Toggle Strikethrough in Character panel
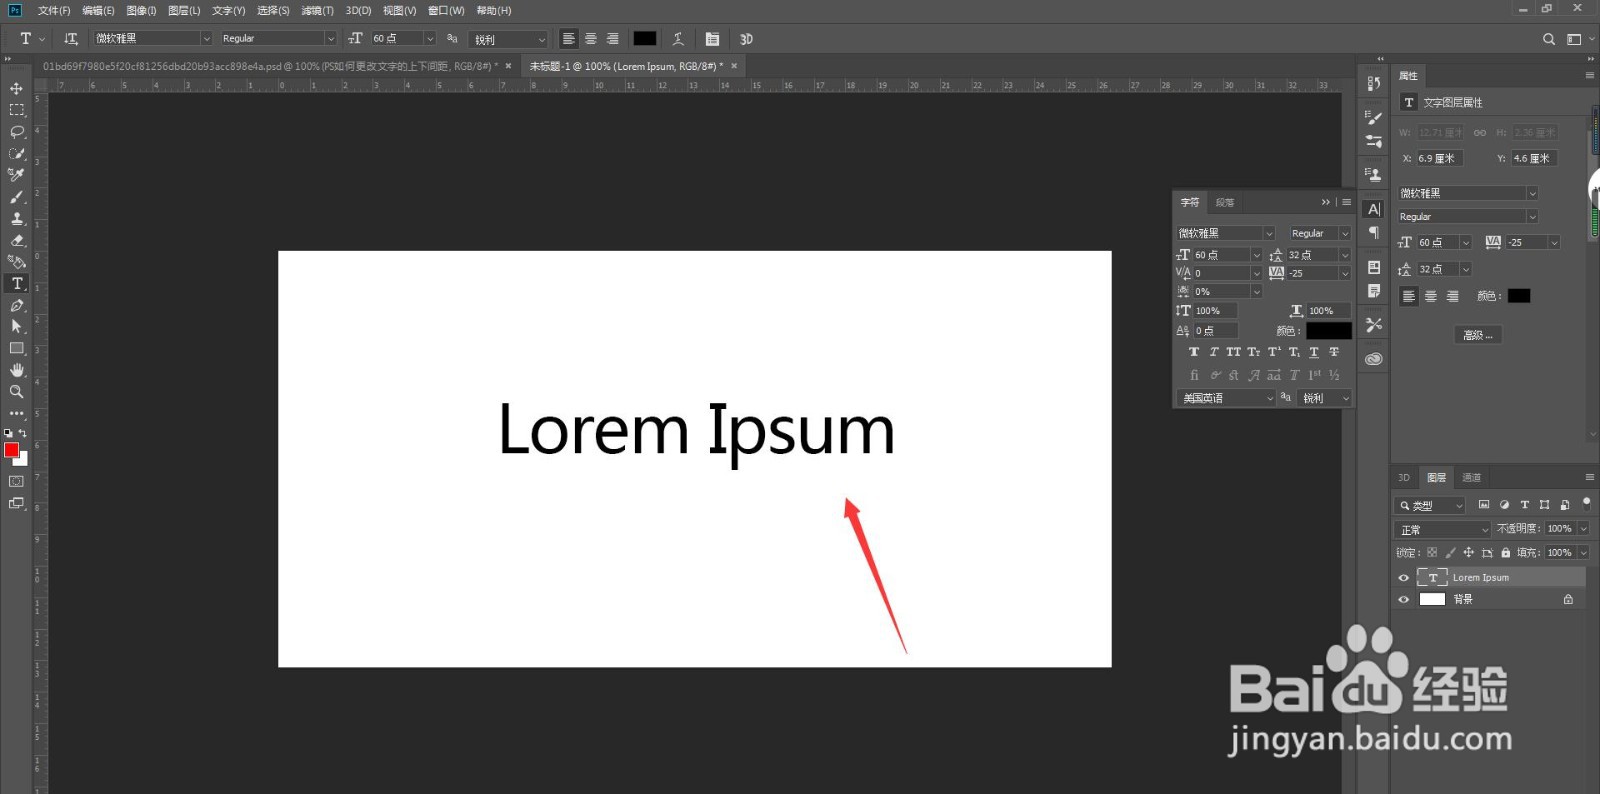Viewport: 1600px width, 794px height. tap(1334, 352)
